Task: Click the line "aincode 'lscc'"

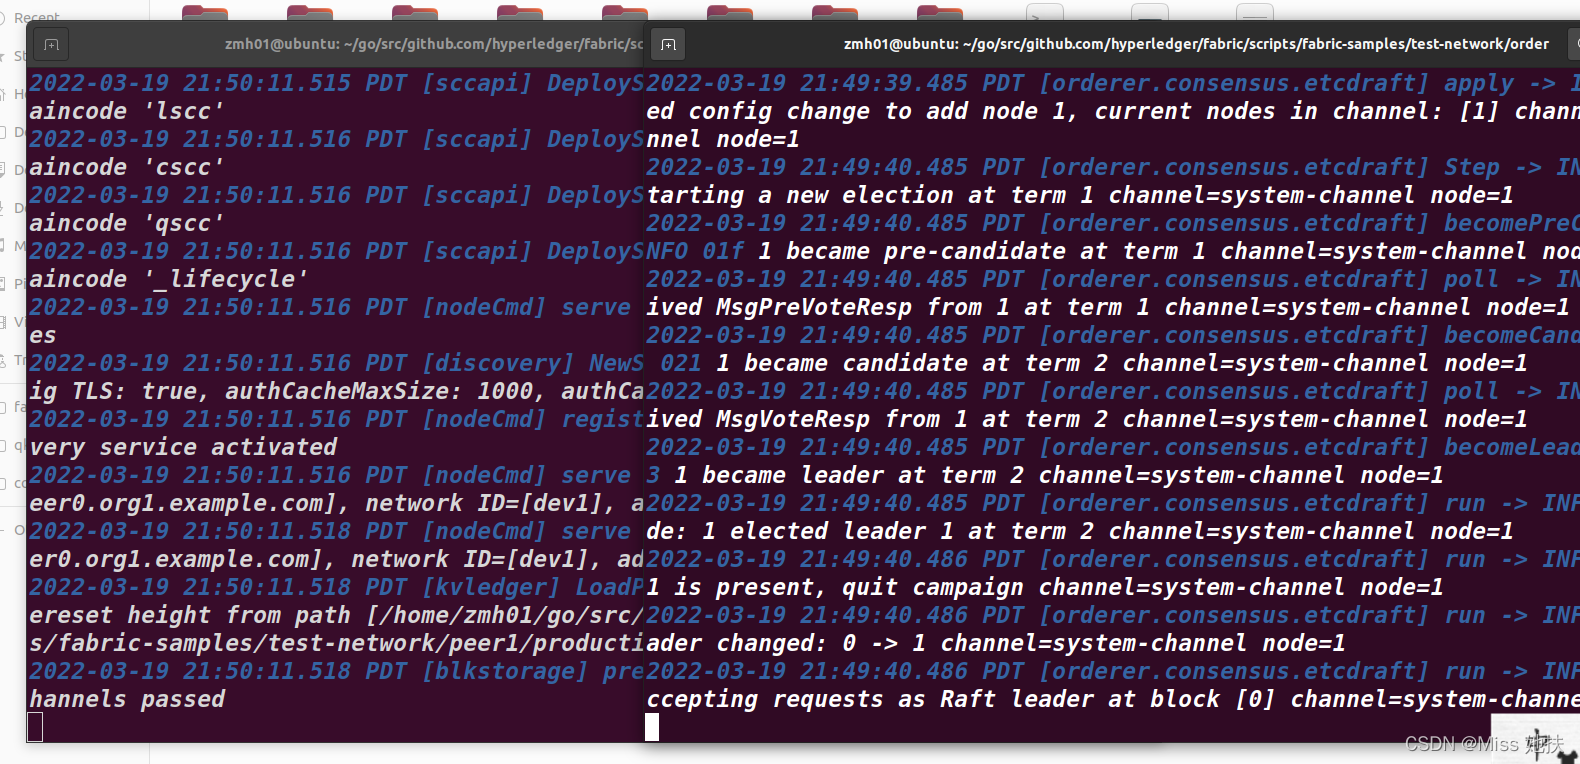Action: tap(127, 111)
